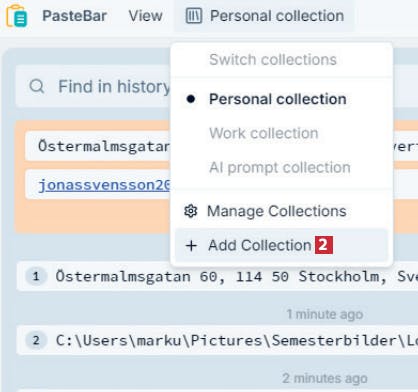Screen dimensions: 418x392
Task: Choose Add Collection entry
Action: coord(281,245)
